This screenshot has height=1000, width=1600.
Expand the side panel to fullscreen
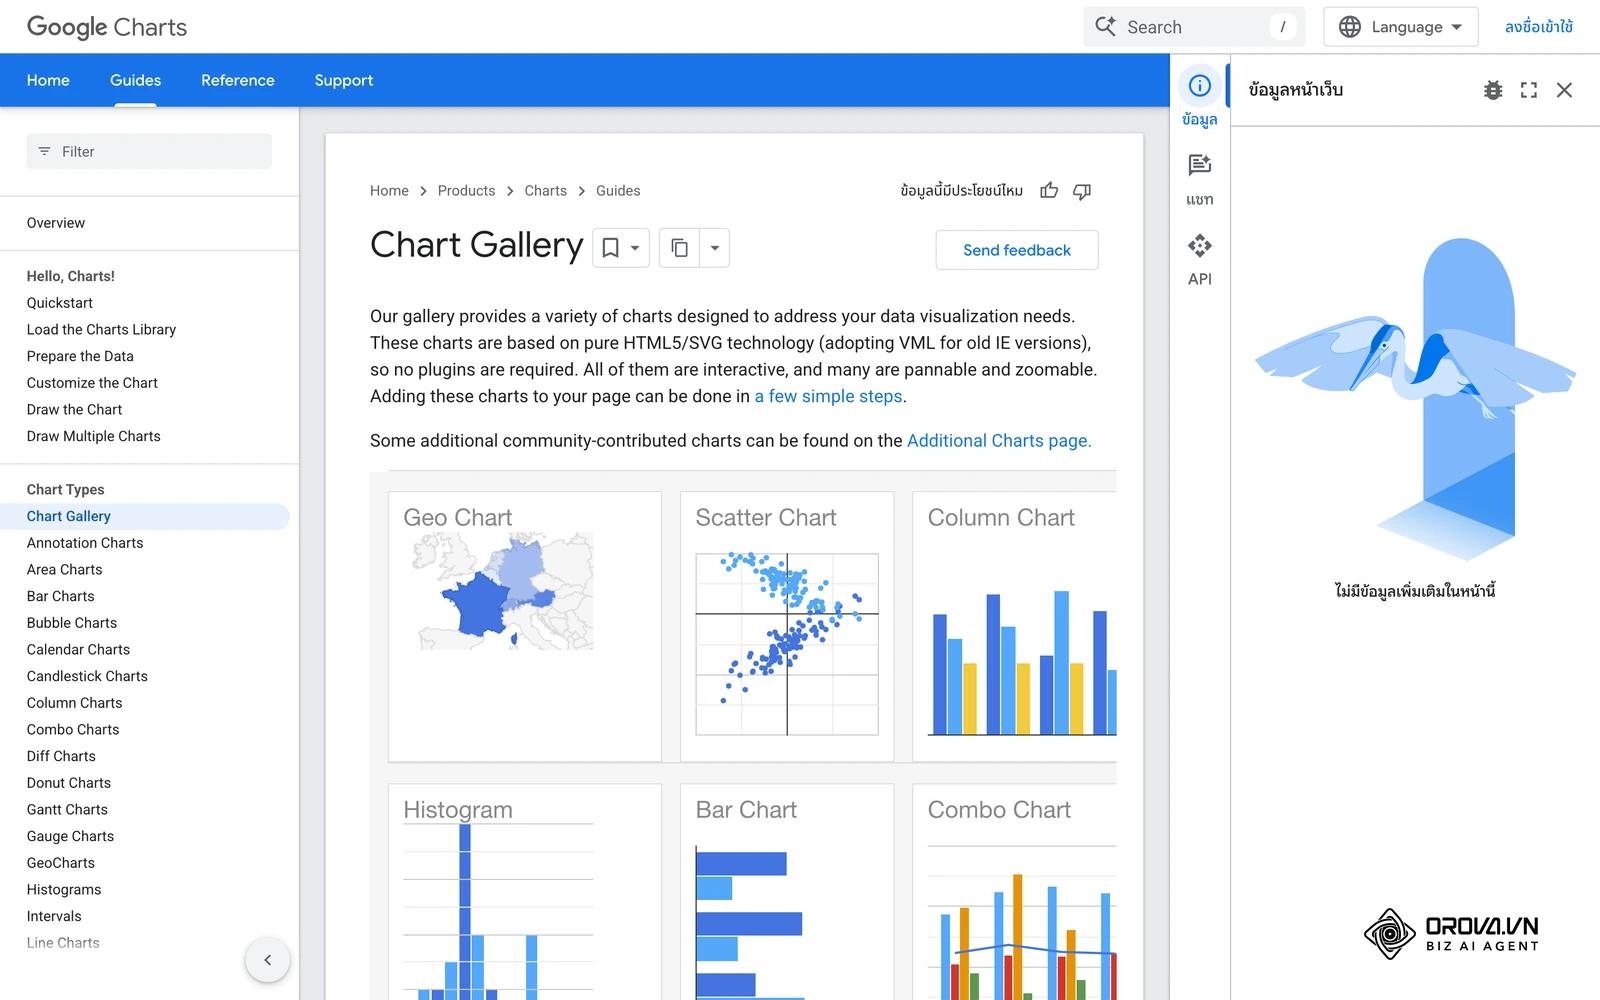(1529, 90)
